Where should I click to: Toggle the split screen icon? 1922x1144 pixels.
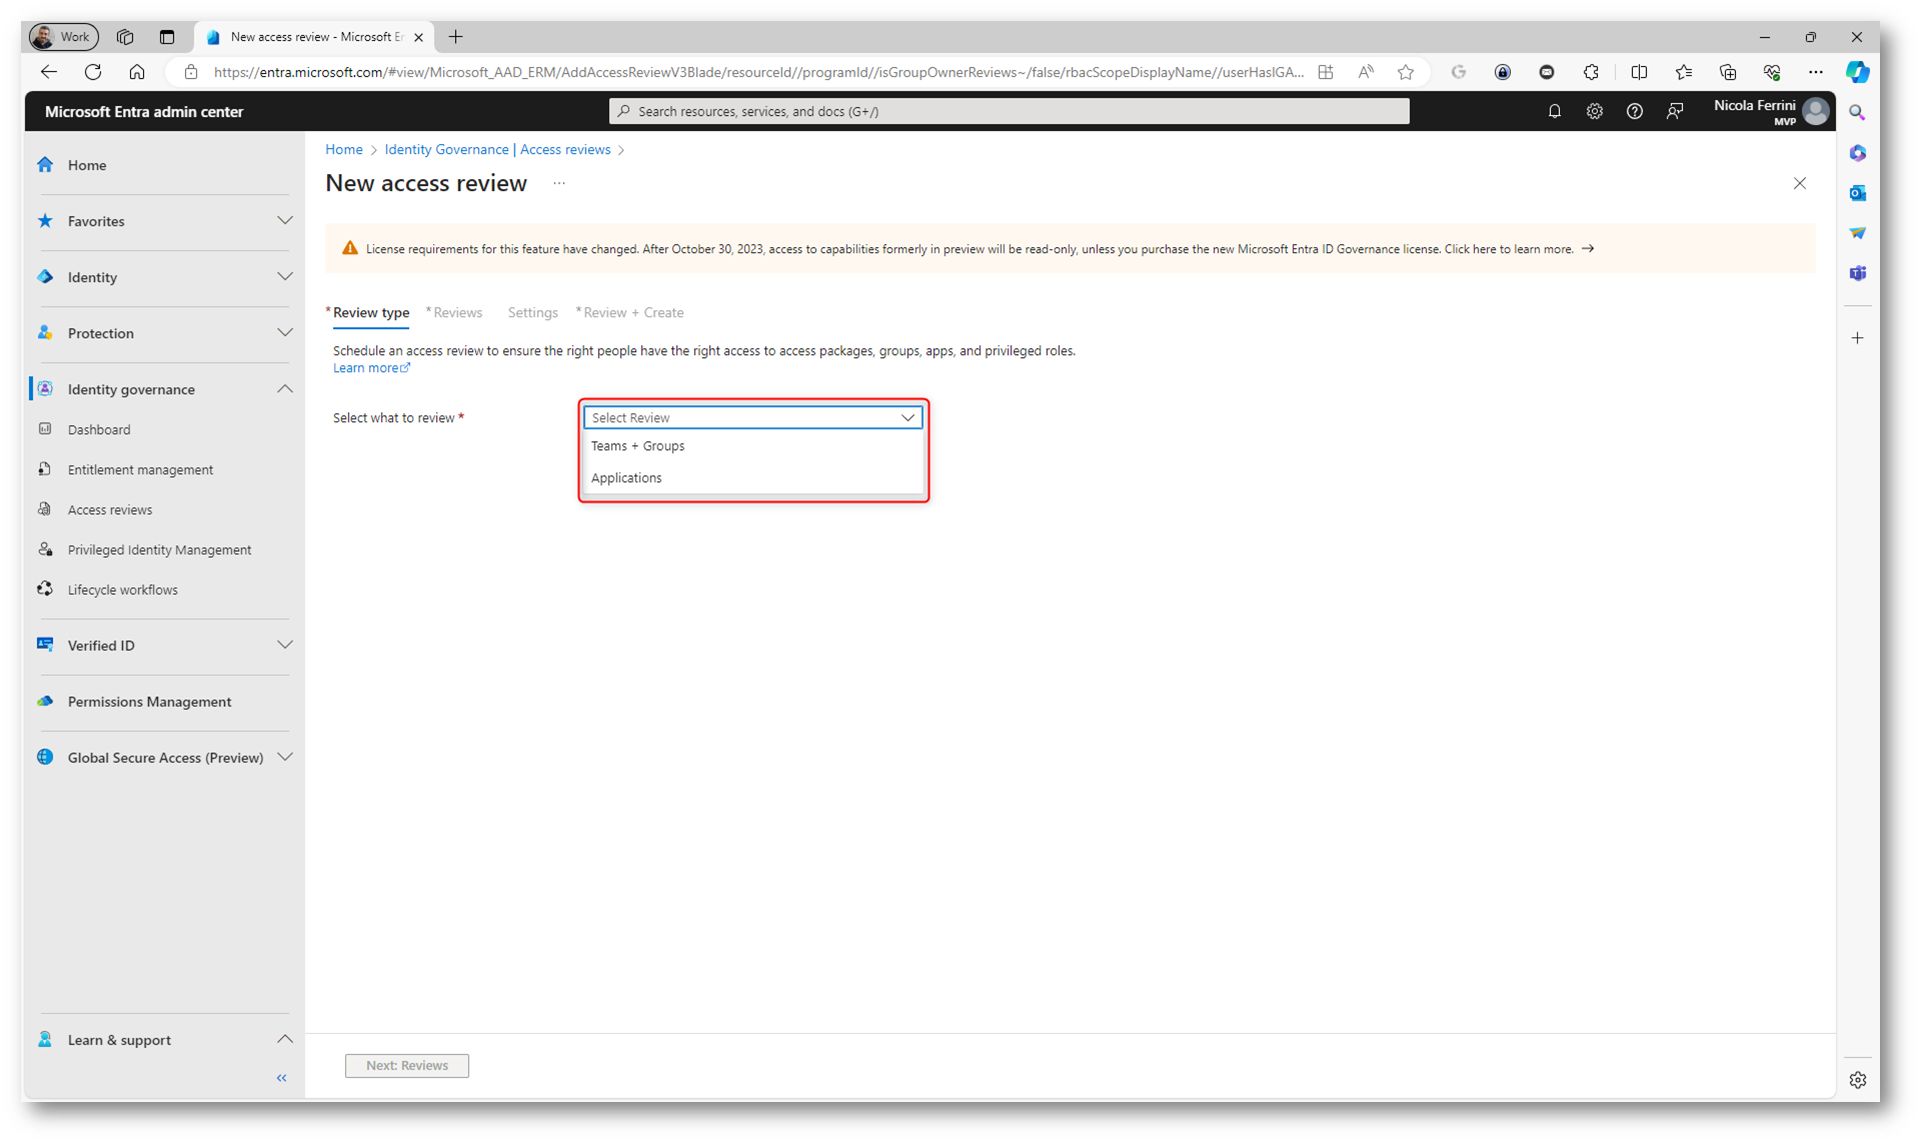point(1639,72)
